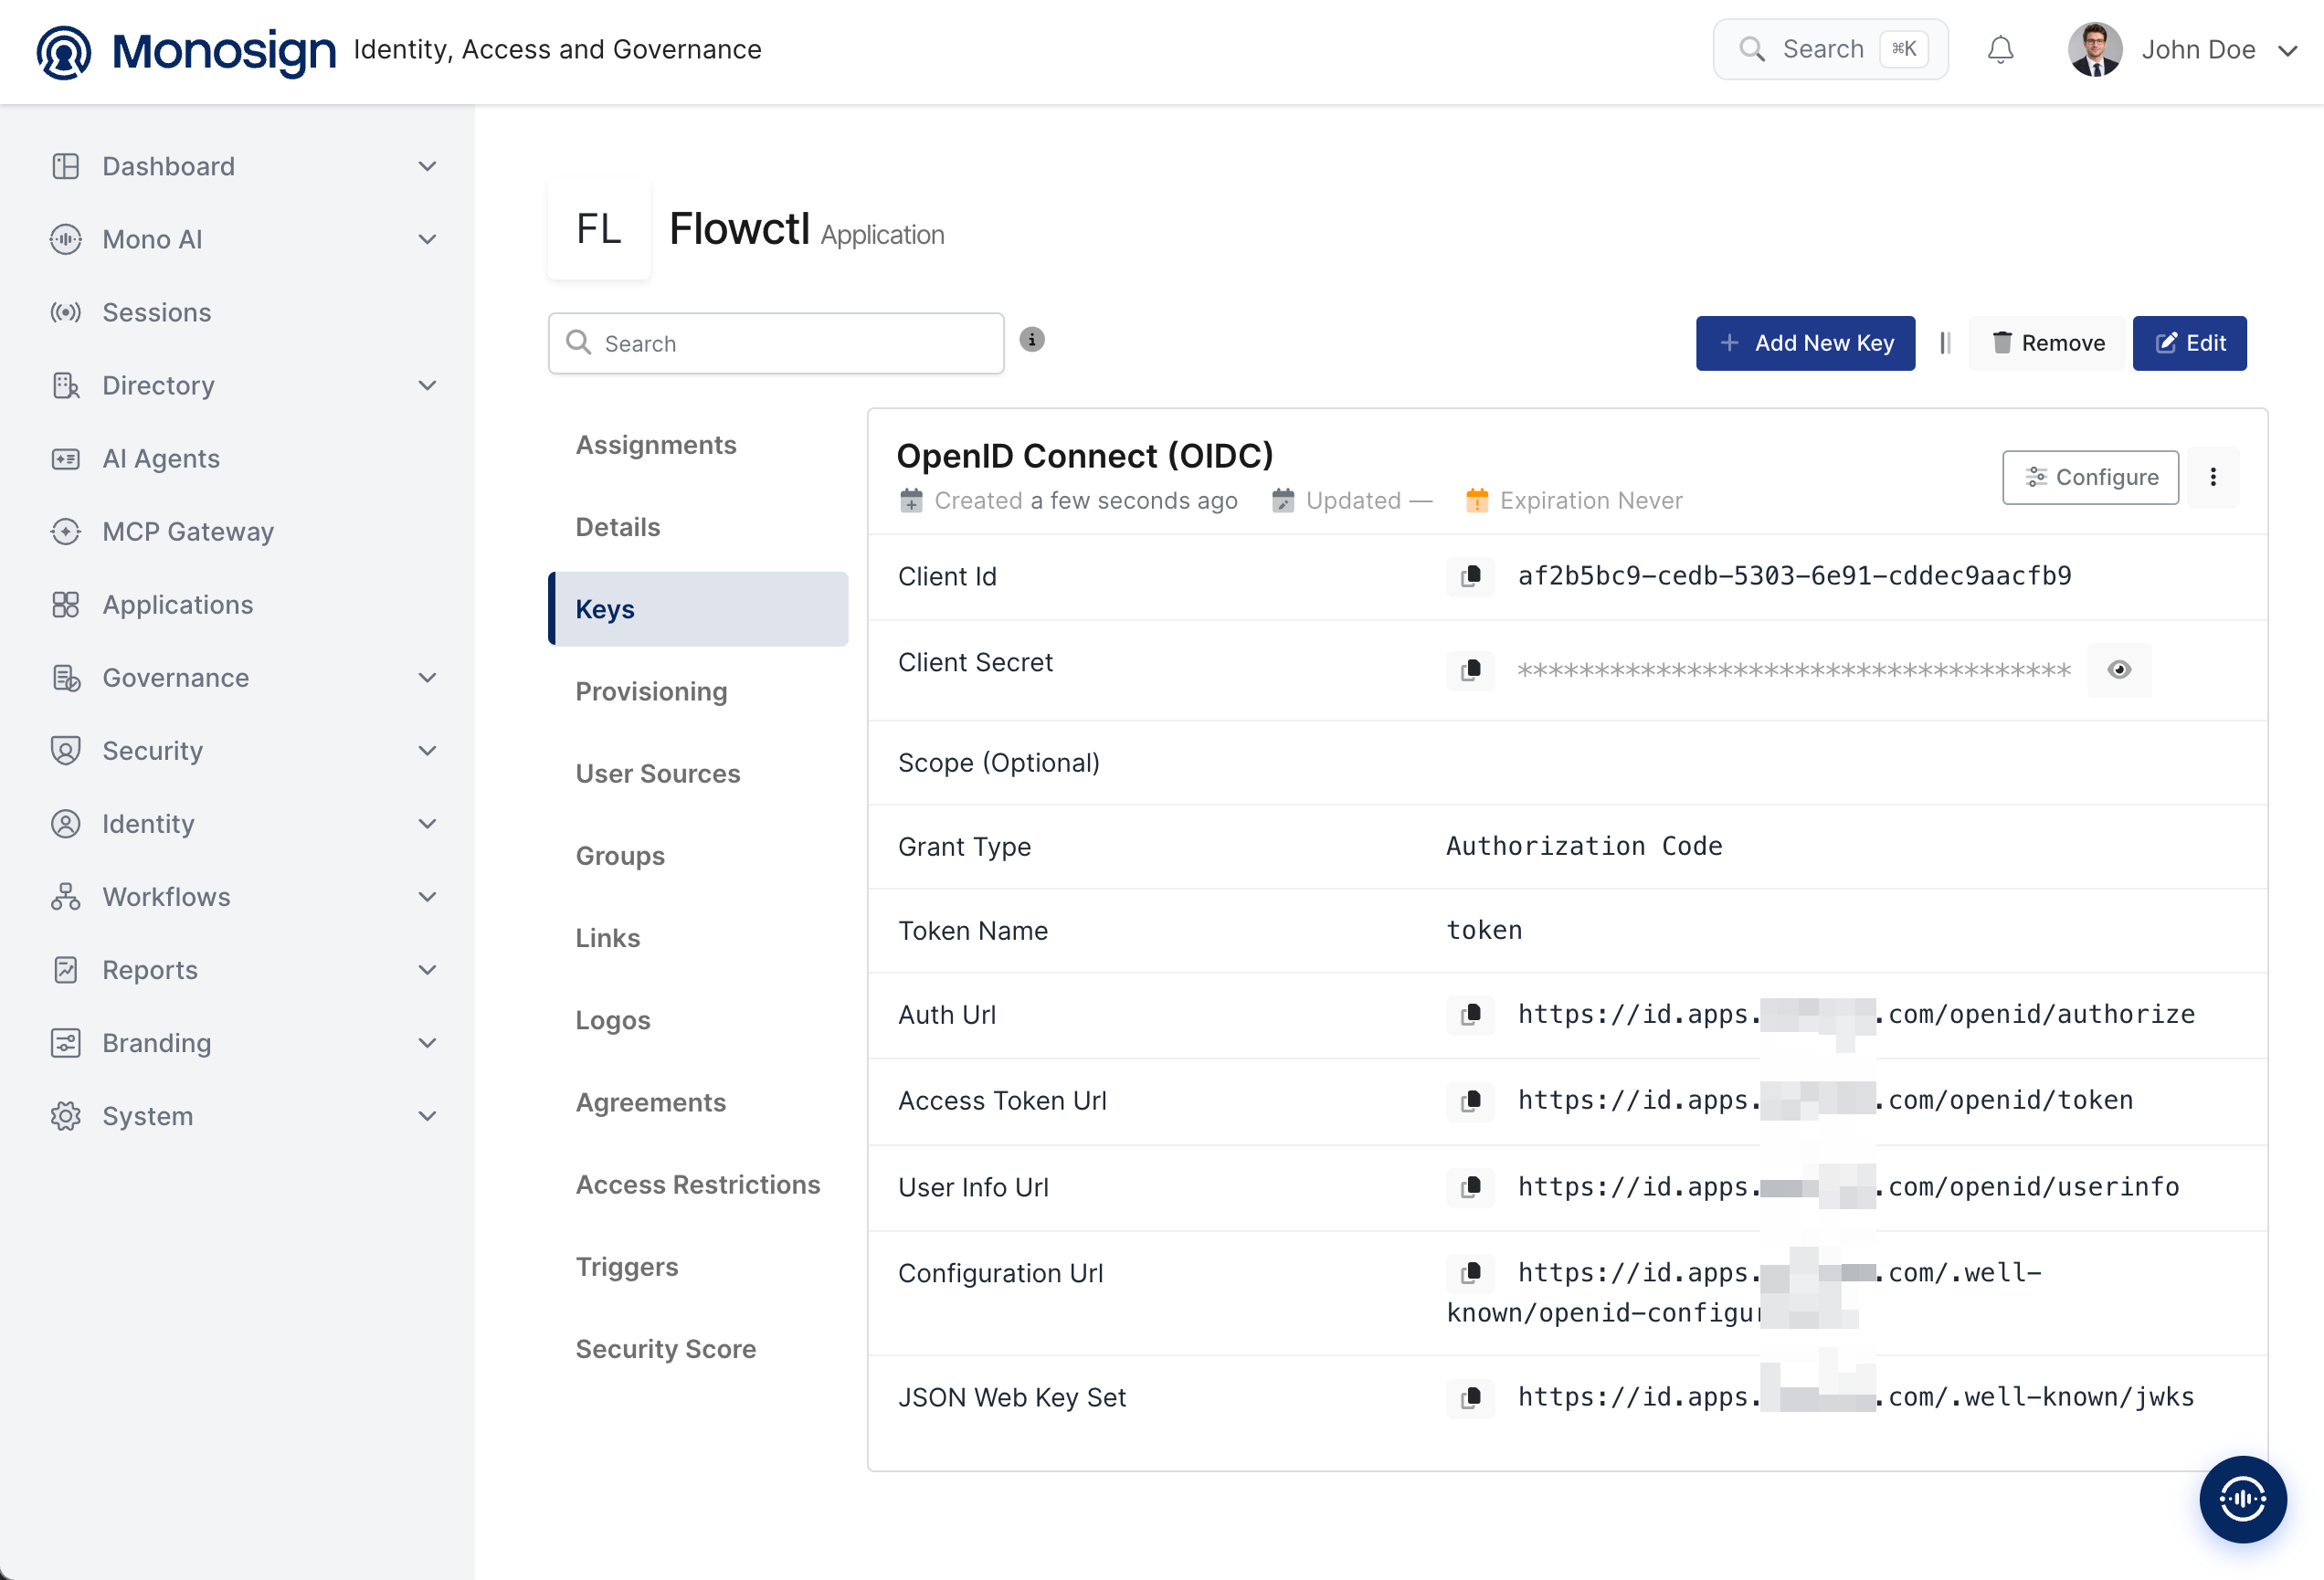Click the Remove button

[x=2047, y=343]
